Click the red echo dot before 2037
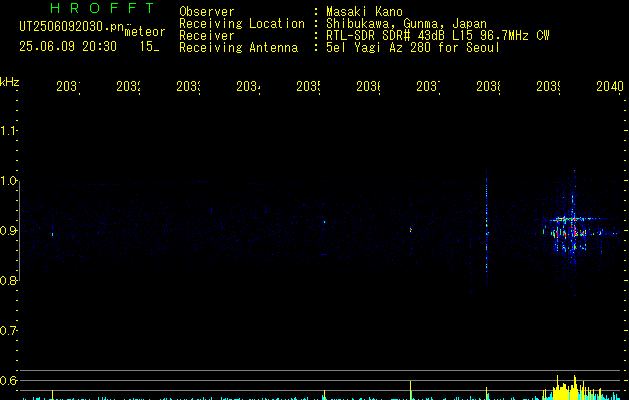 pos(410,229)
